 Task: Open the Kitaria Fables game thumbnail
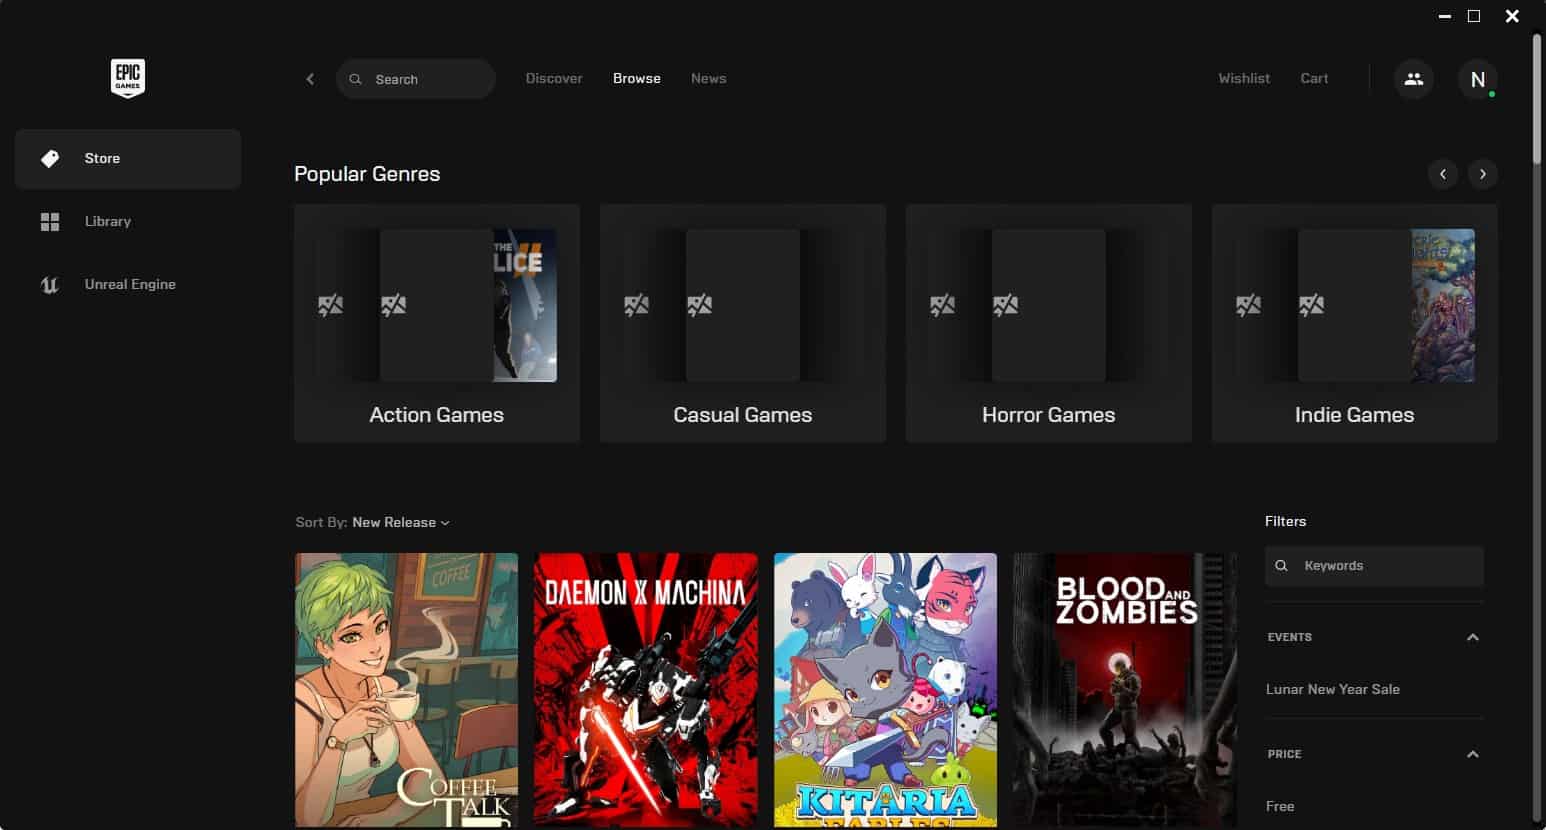886,690
